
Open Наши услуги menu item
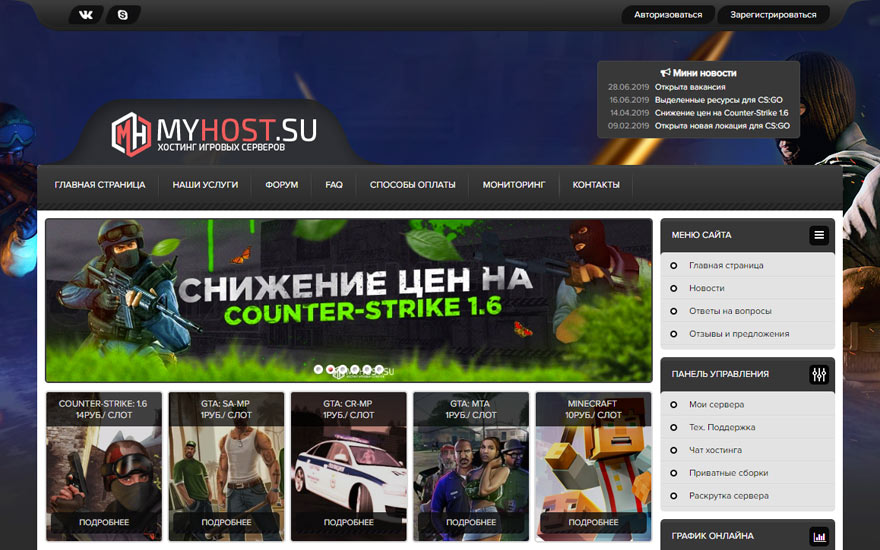click(x=205, y=185)
